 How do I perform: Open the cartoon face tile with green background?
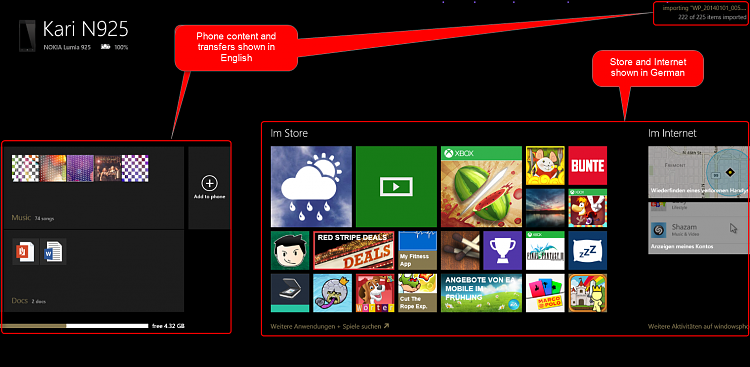point(290,250)
